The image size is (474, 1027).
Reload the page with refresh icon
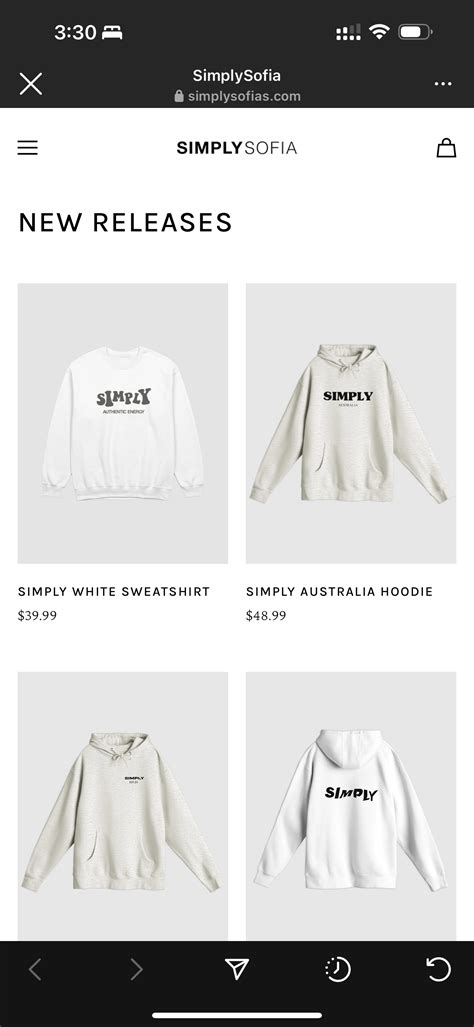pos(439,969)
